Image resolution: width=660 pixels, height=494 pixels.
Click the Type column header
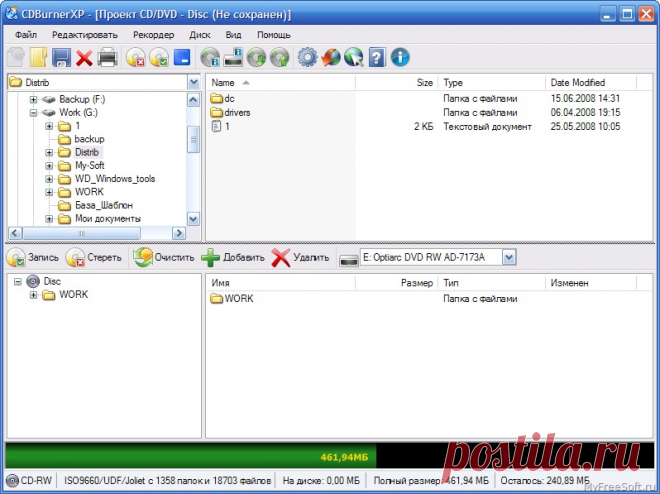pyautogui.click(x=492, y=82)
